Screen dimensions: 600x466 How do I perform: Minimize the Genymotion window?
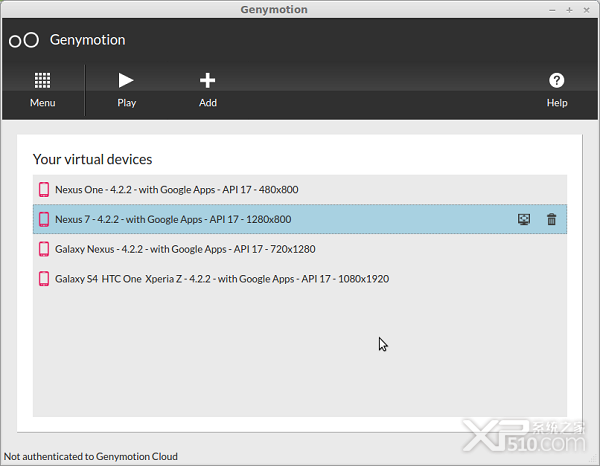click(x=552, y=10)
